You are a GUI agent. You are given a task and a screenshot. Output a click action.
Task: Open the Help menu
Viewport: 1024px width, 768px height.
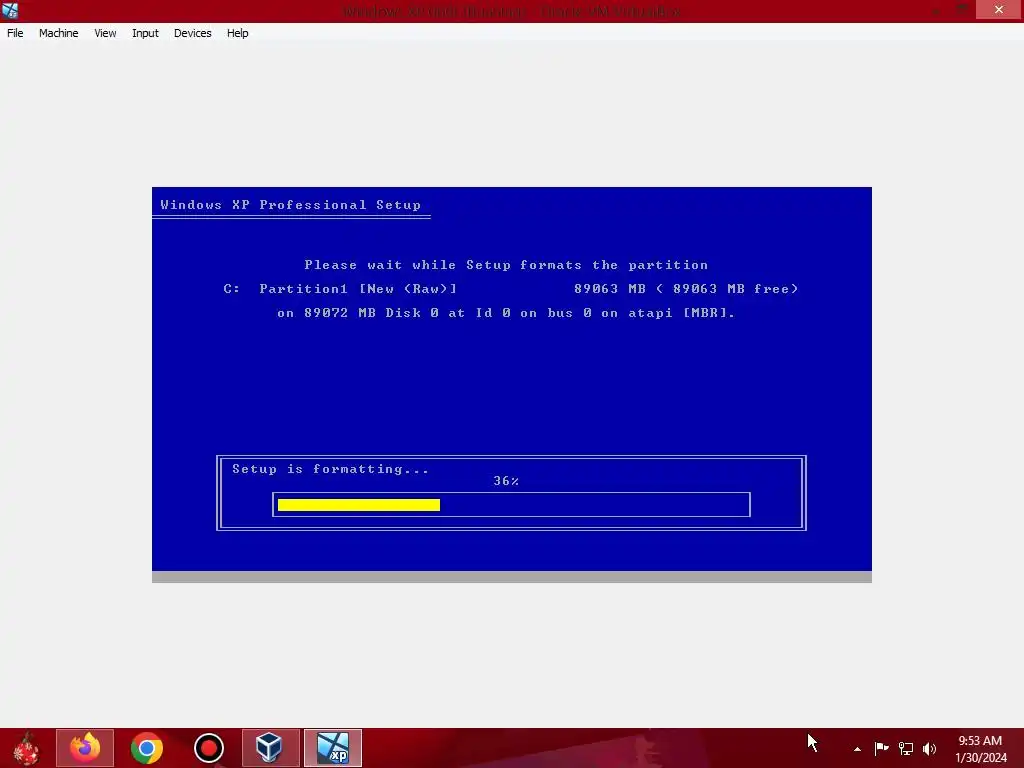tap(238, 33)
